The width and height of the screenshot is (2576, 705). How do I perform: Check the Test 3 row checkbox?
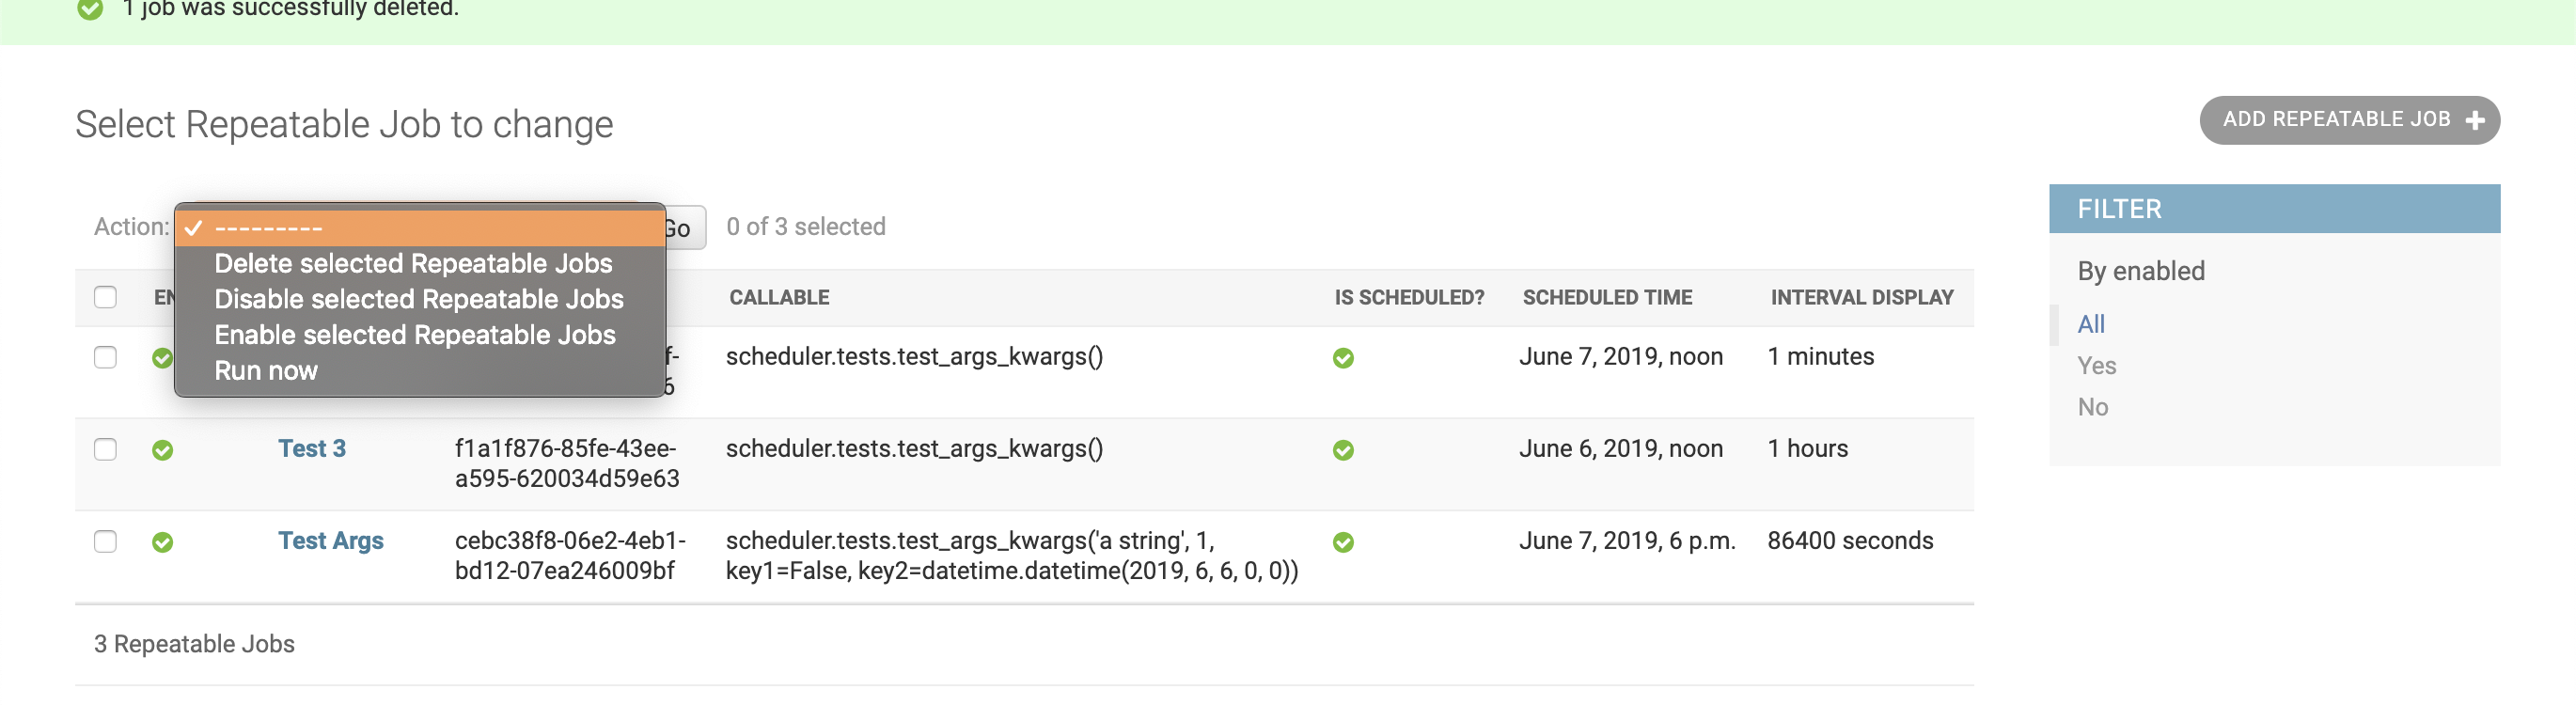(105, 449)
